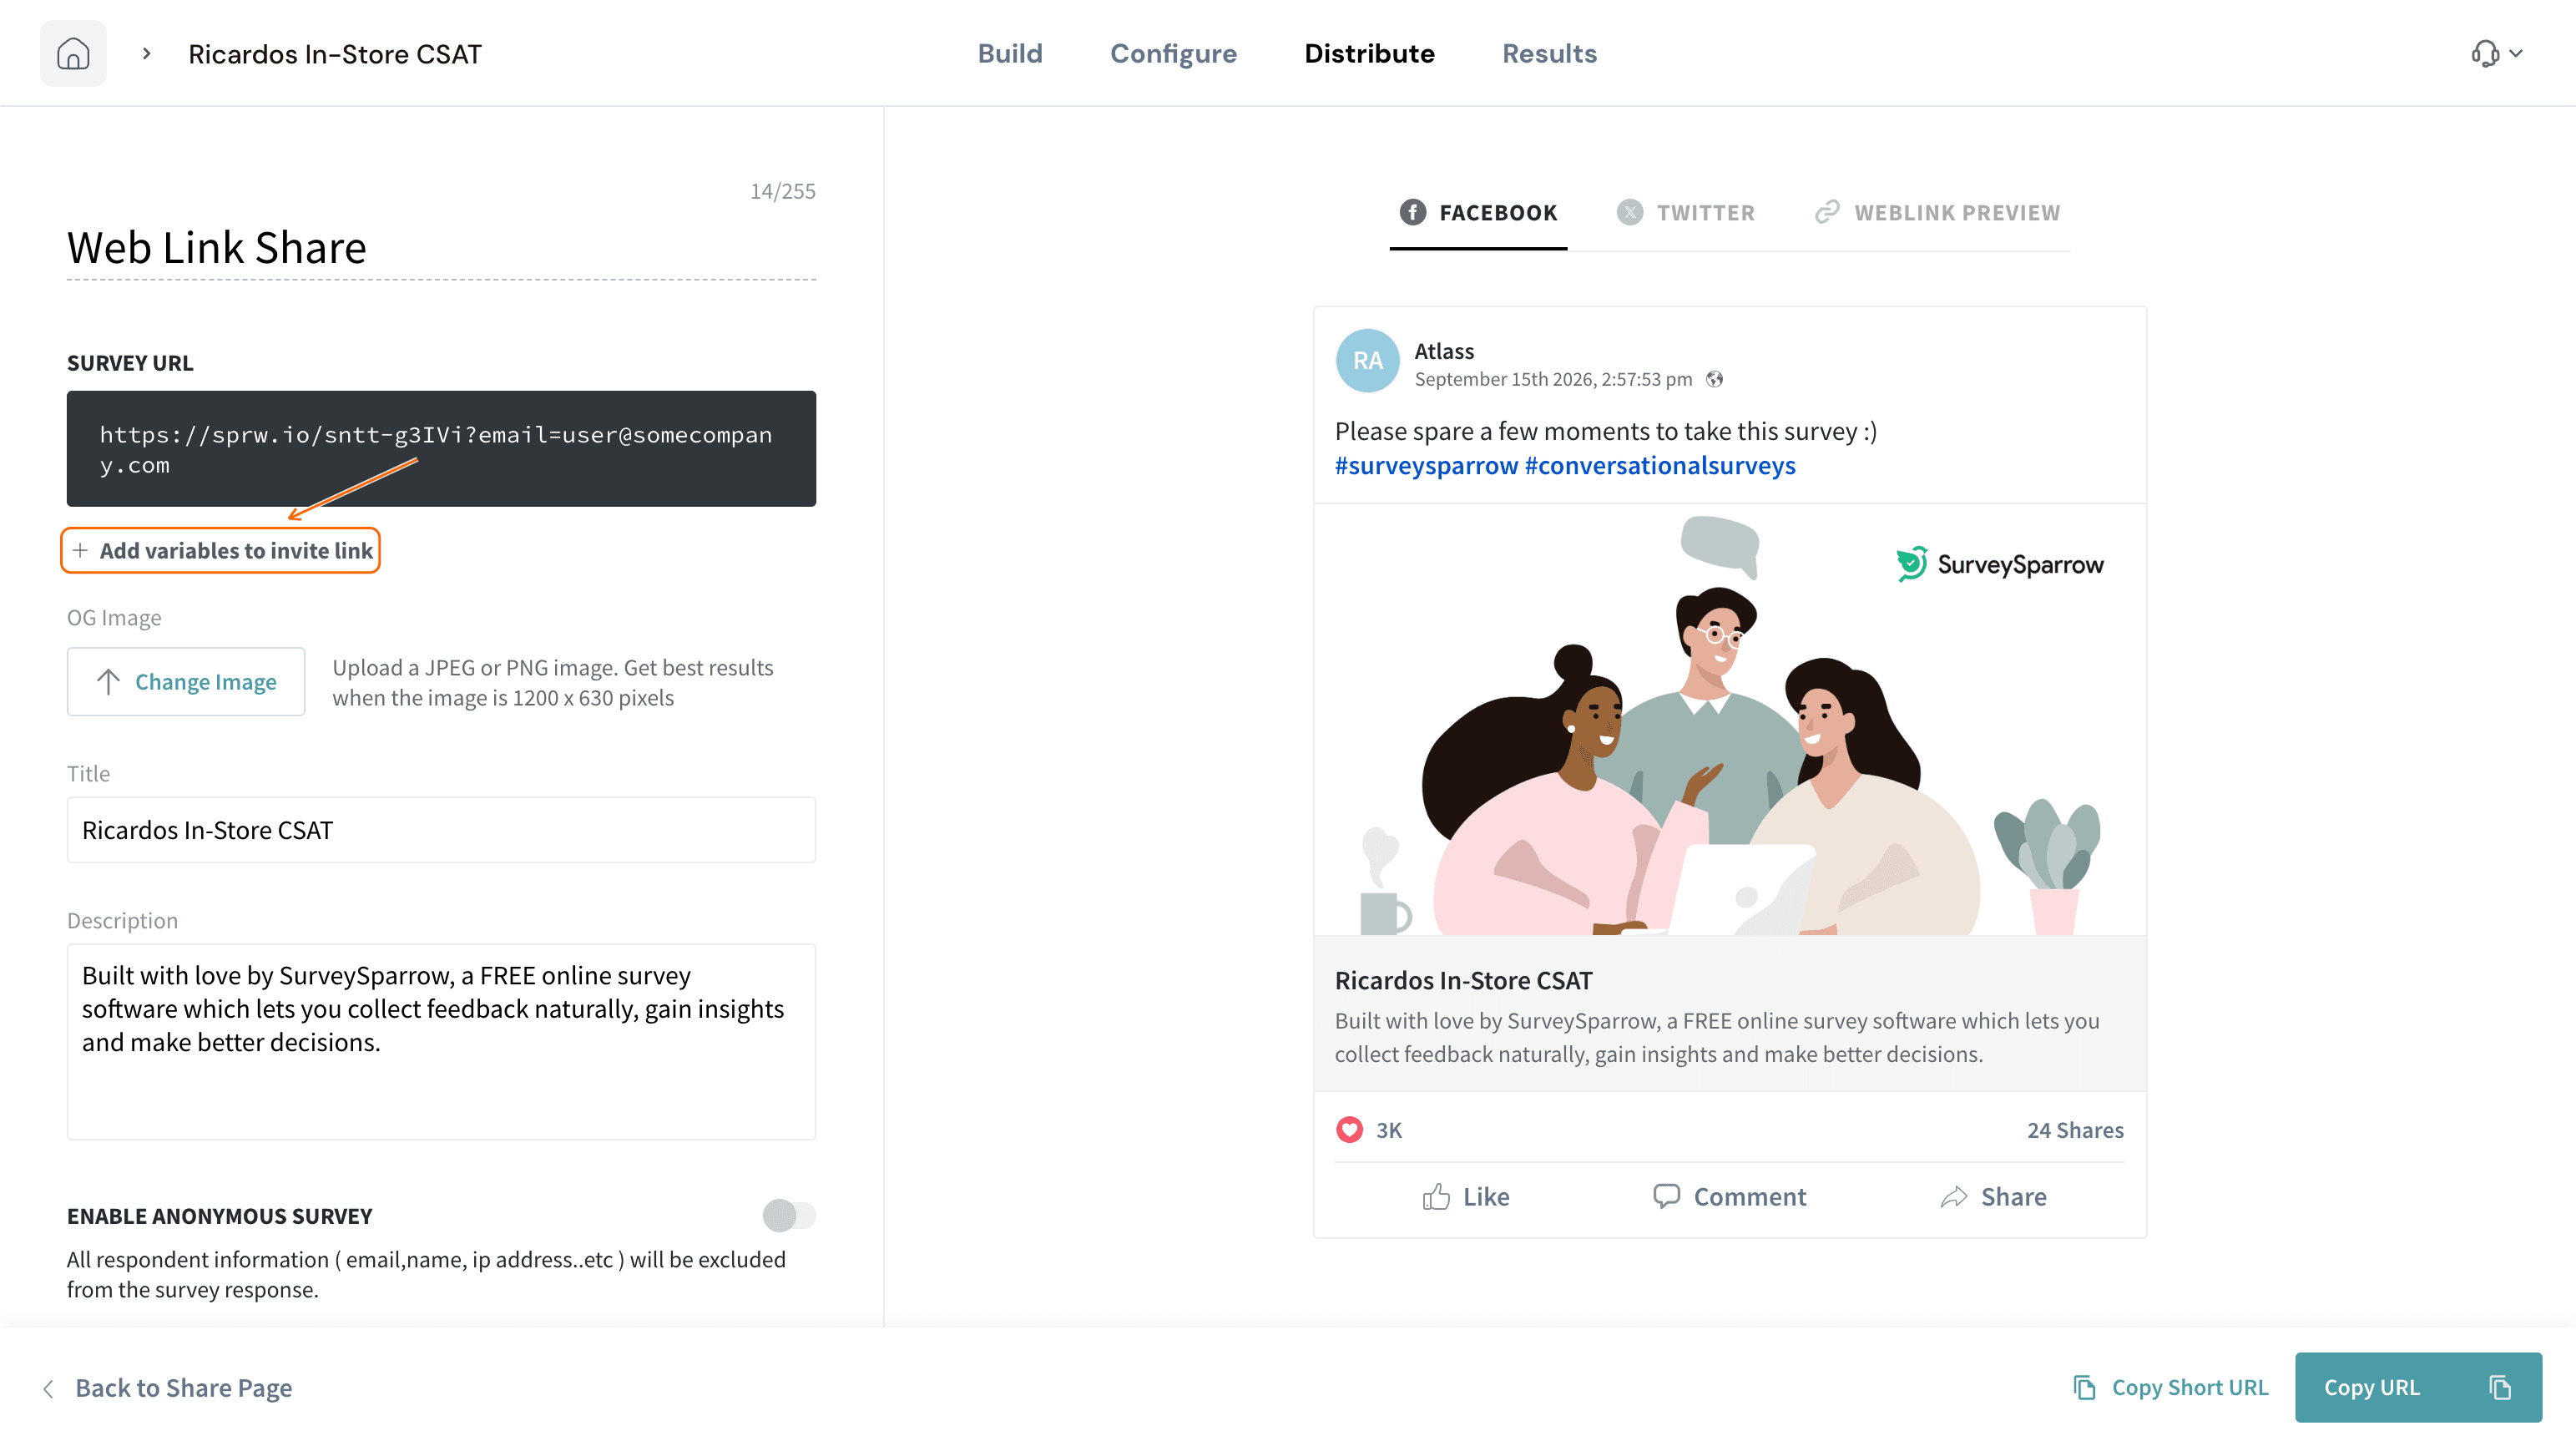Image resolution: width=2576 pixels, height=1441 pixels.
Task: Click the X logo icon beside Twitter
Action: pos(1630,212)
